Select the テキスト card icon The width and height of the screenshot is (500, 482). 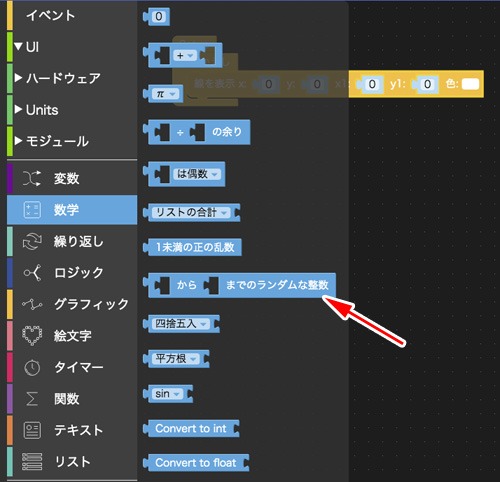coord(32,430)
